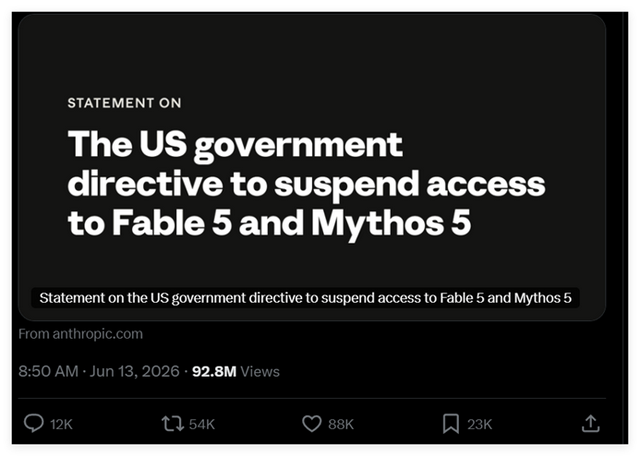Screen dimensions: 640x456
Task: Click the 8:50 AM timestamp
Action: click(48, 371)
